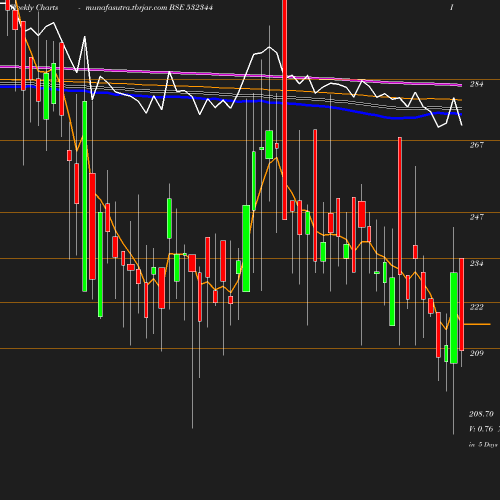Select the 284 price level label

click(x=476, y=84)
